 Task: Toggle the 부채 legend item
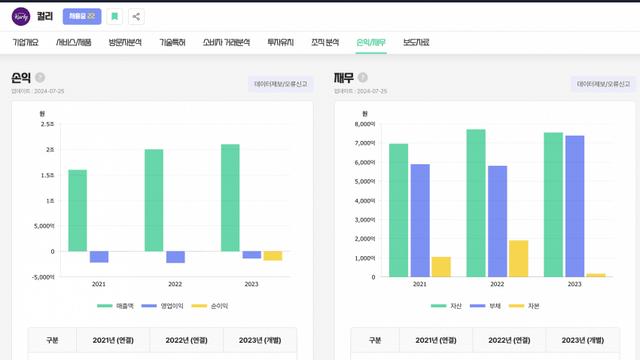coord(485,306)
